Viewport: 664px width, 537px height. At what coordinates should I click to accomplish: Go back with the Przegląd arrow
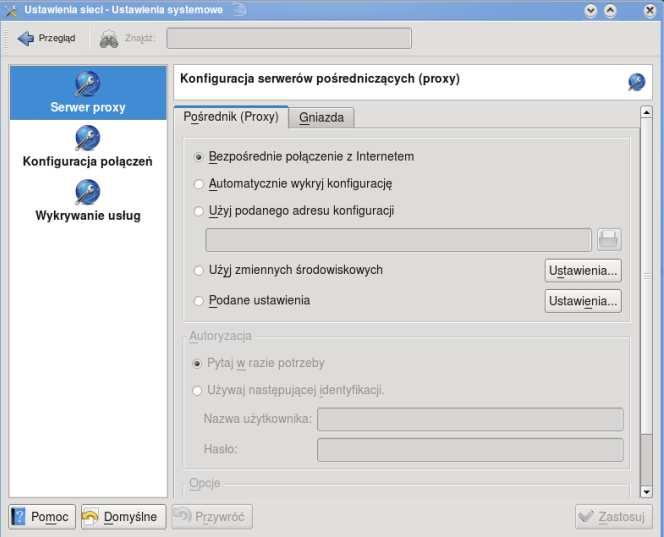(46, 39)
